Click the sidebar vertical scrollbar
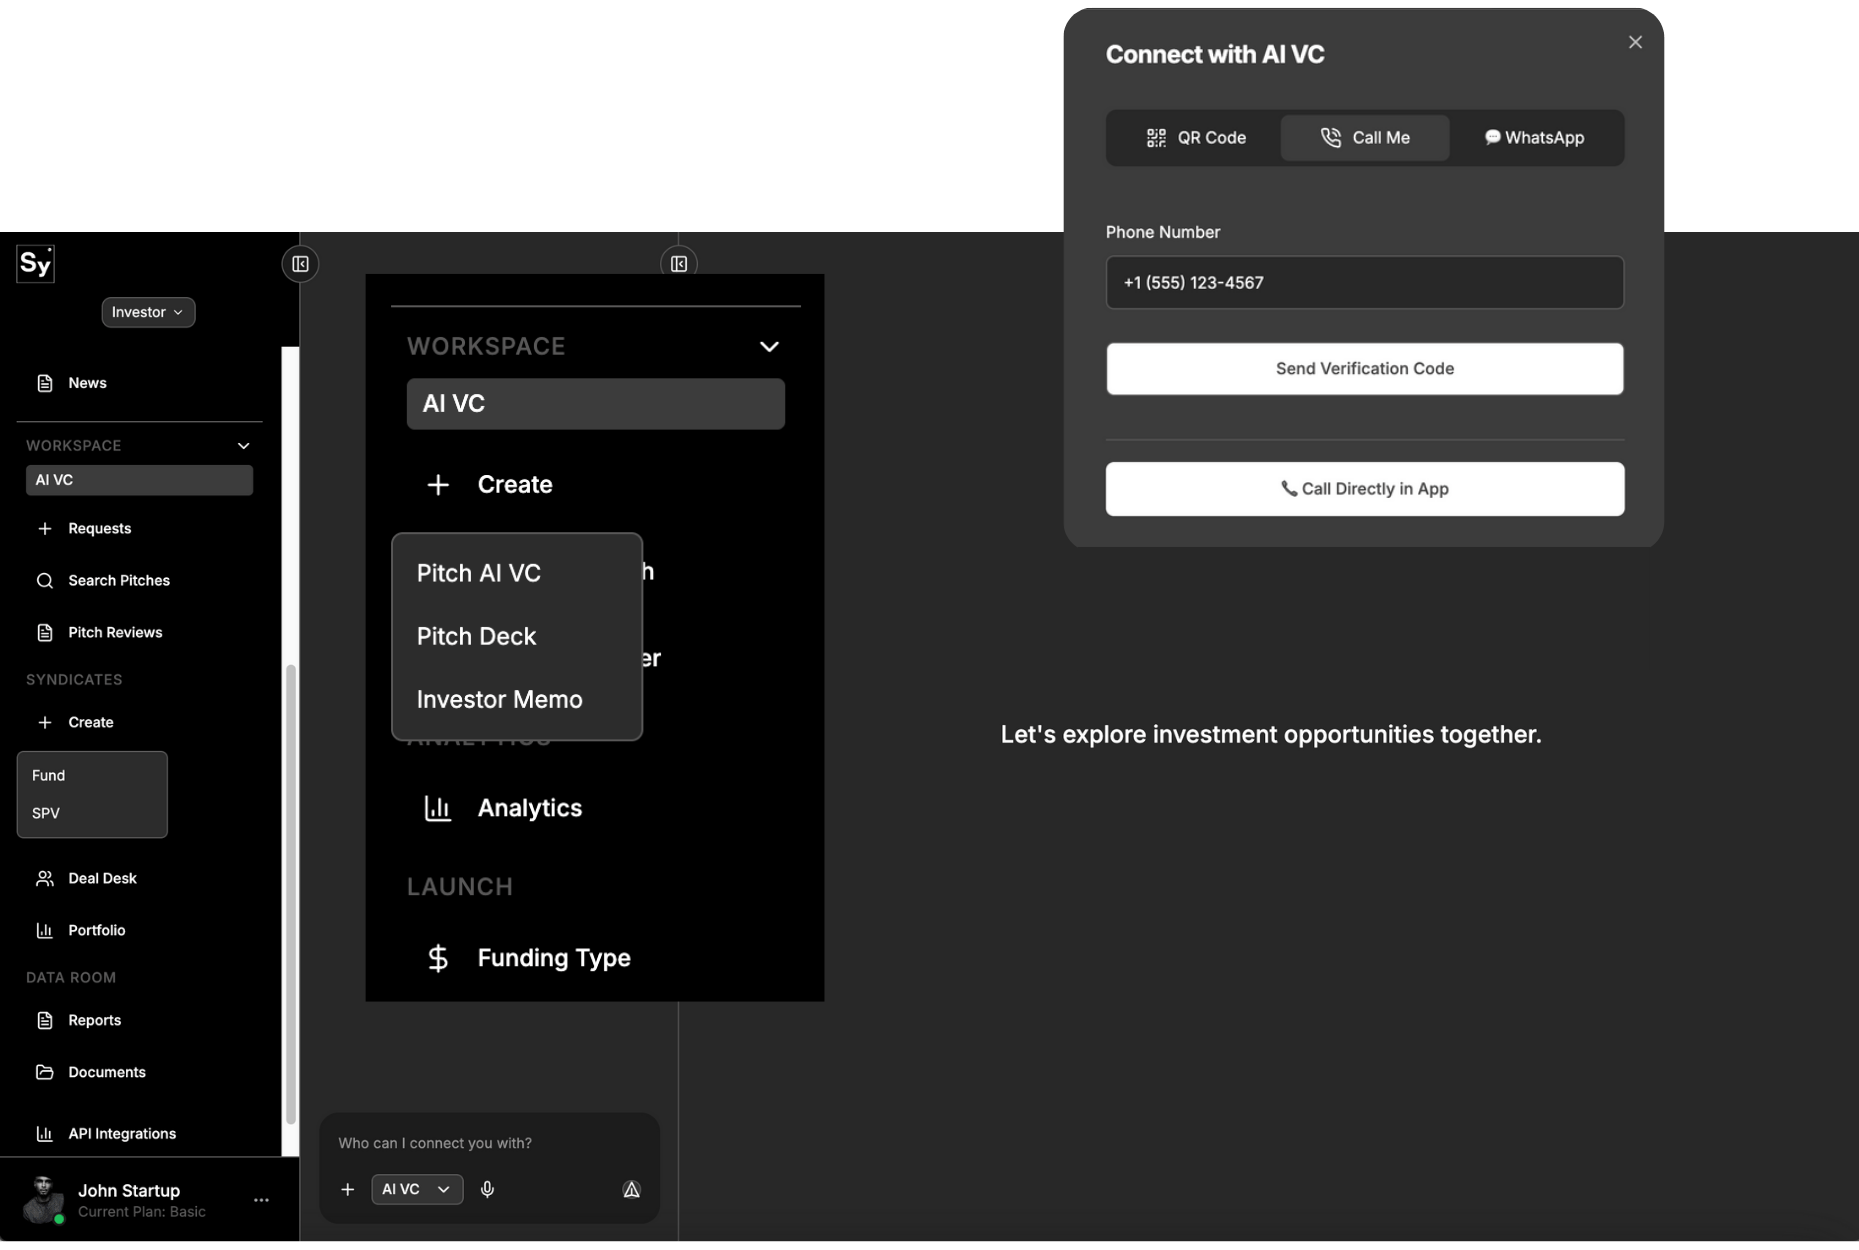This screenshot has height=1250, width=1859. [x=291, y=895]
